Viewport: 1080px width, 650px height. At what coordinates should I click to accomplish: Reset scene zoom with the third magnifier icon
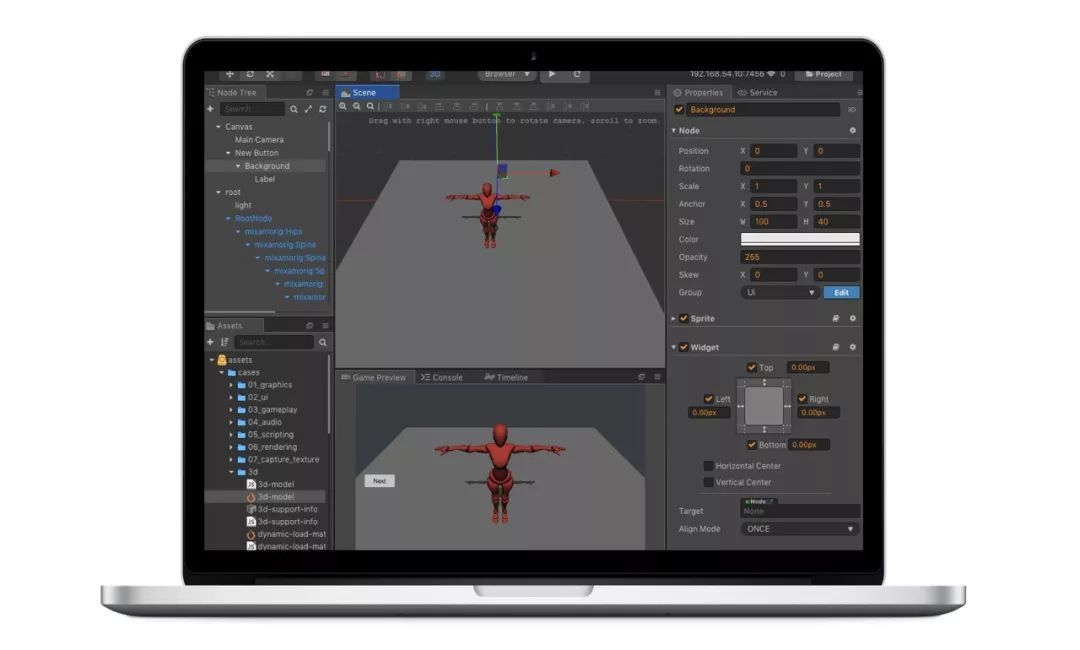[x=371, y=106]
